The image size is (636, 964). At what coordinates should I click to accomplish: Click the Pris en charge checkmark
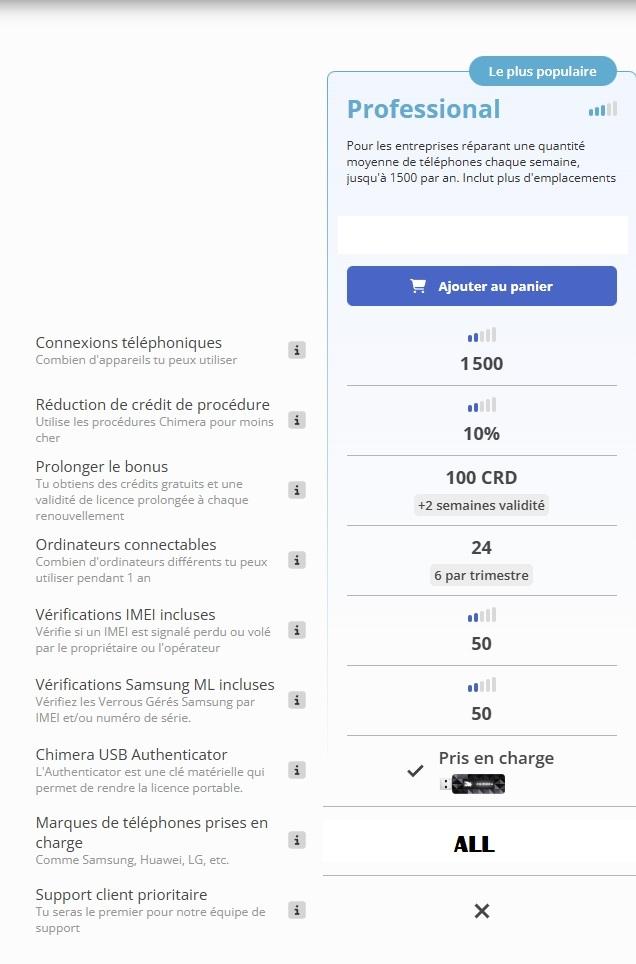tap(415, 771)
